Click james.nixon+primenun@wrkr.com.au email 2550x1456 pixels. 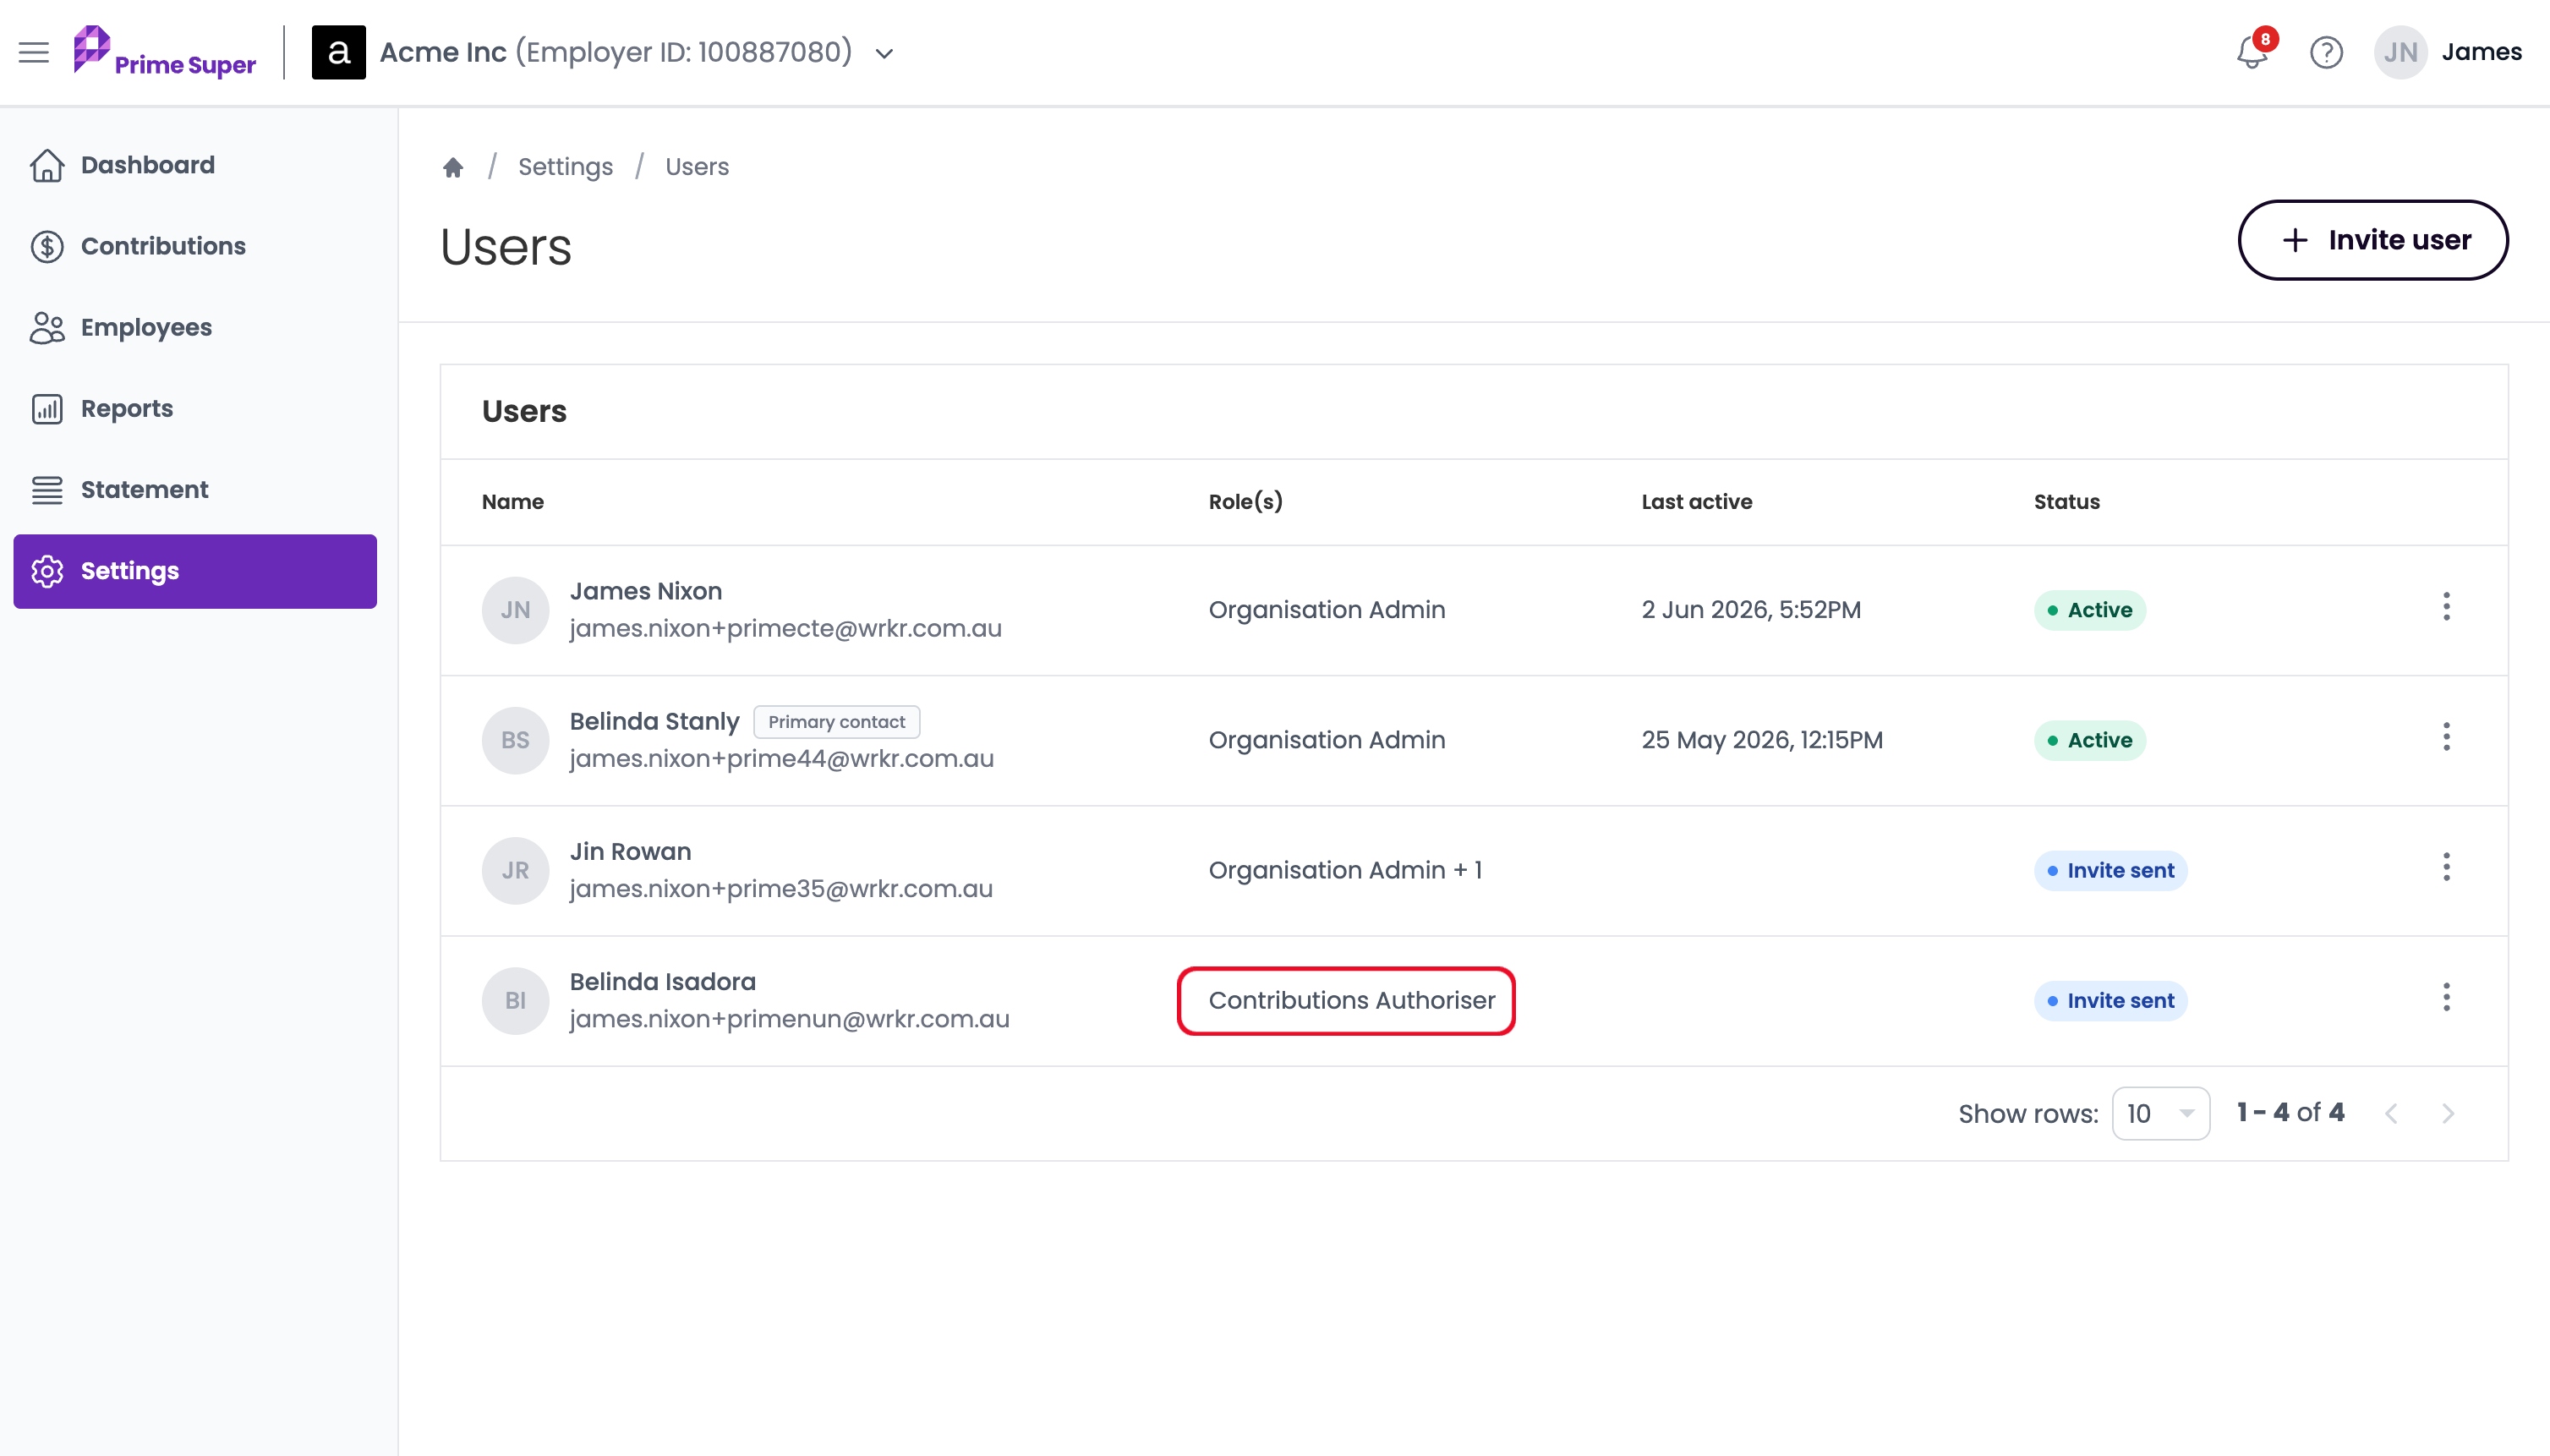pos(789,1019)
